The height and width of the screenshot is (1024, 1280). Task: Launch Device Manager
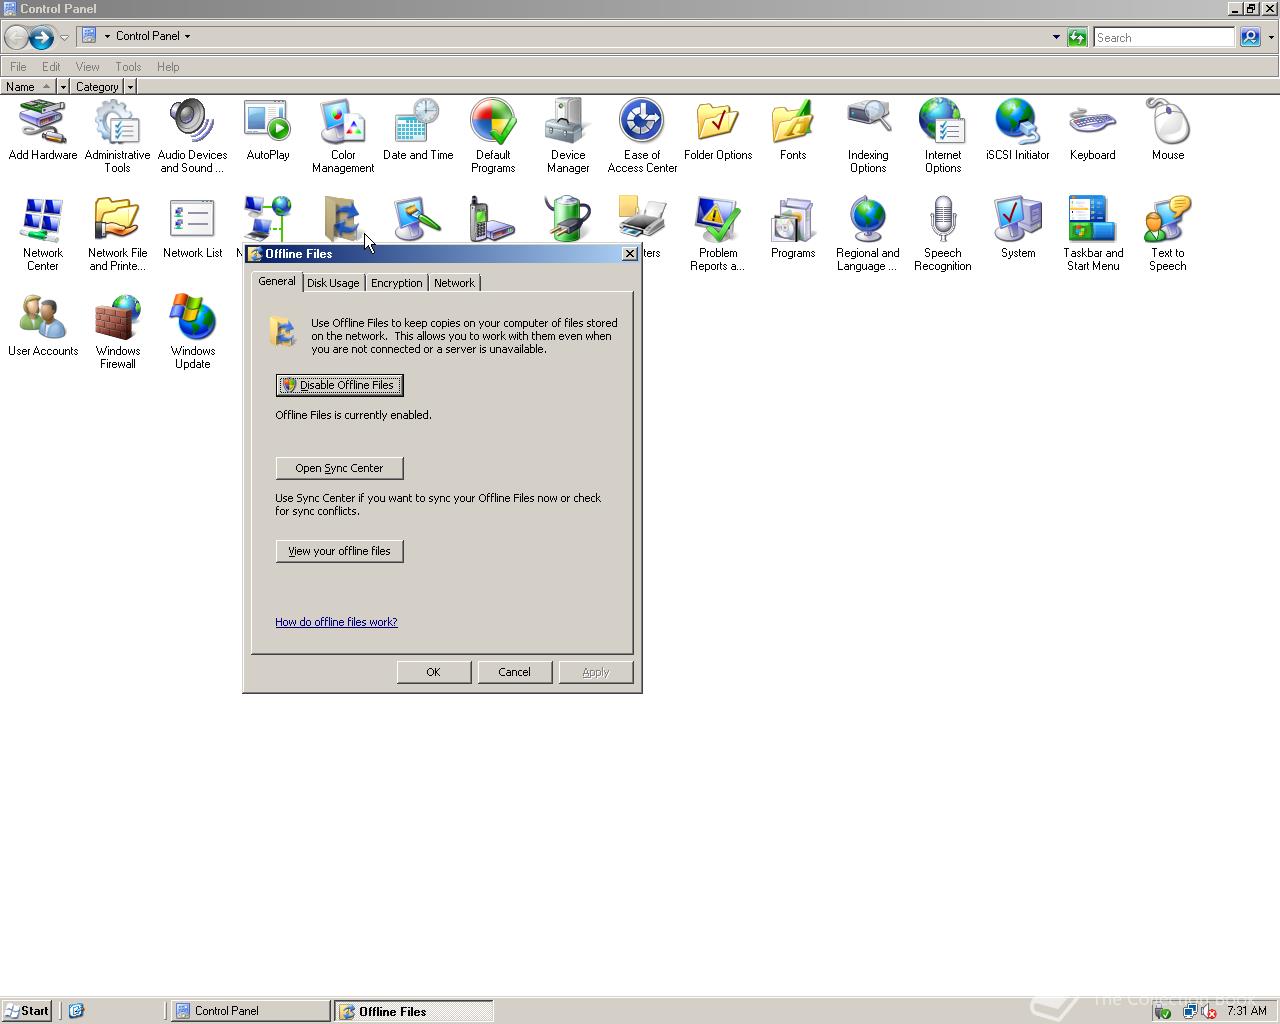568,137
